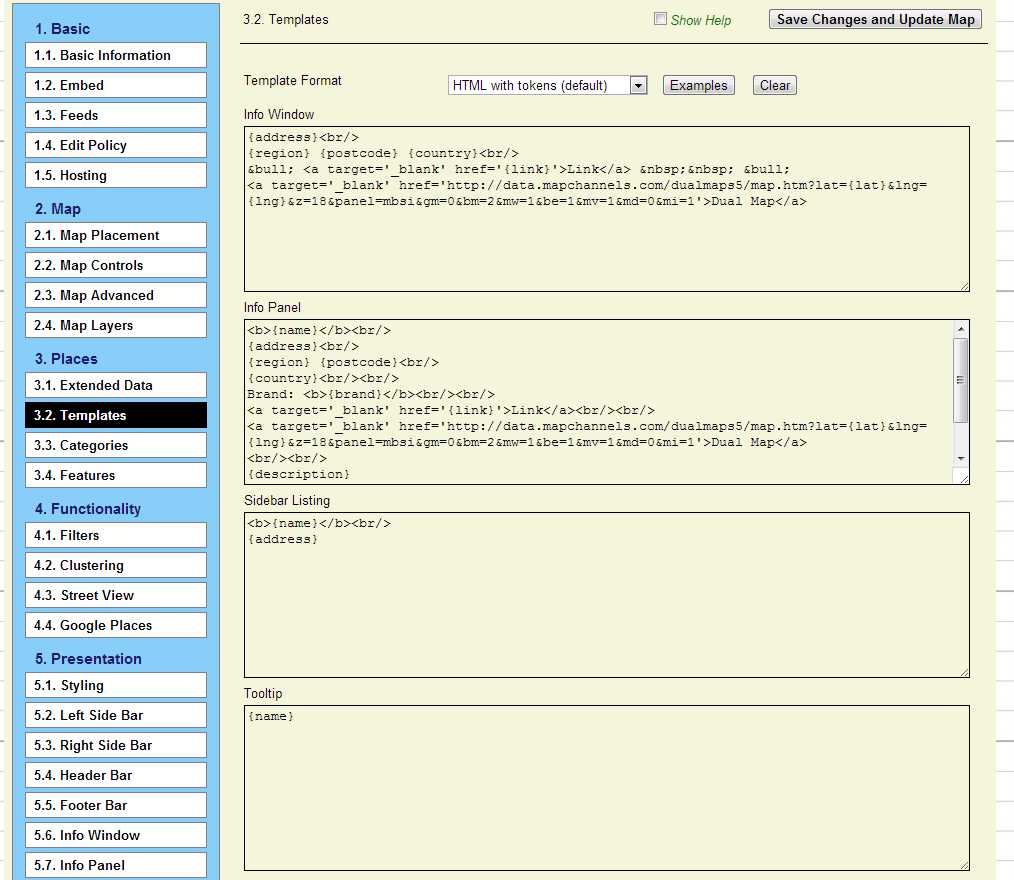1014x880 pixels.
Task: Select 3.1. Extended Data
Action: click(116, 385)
